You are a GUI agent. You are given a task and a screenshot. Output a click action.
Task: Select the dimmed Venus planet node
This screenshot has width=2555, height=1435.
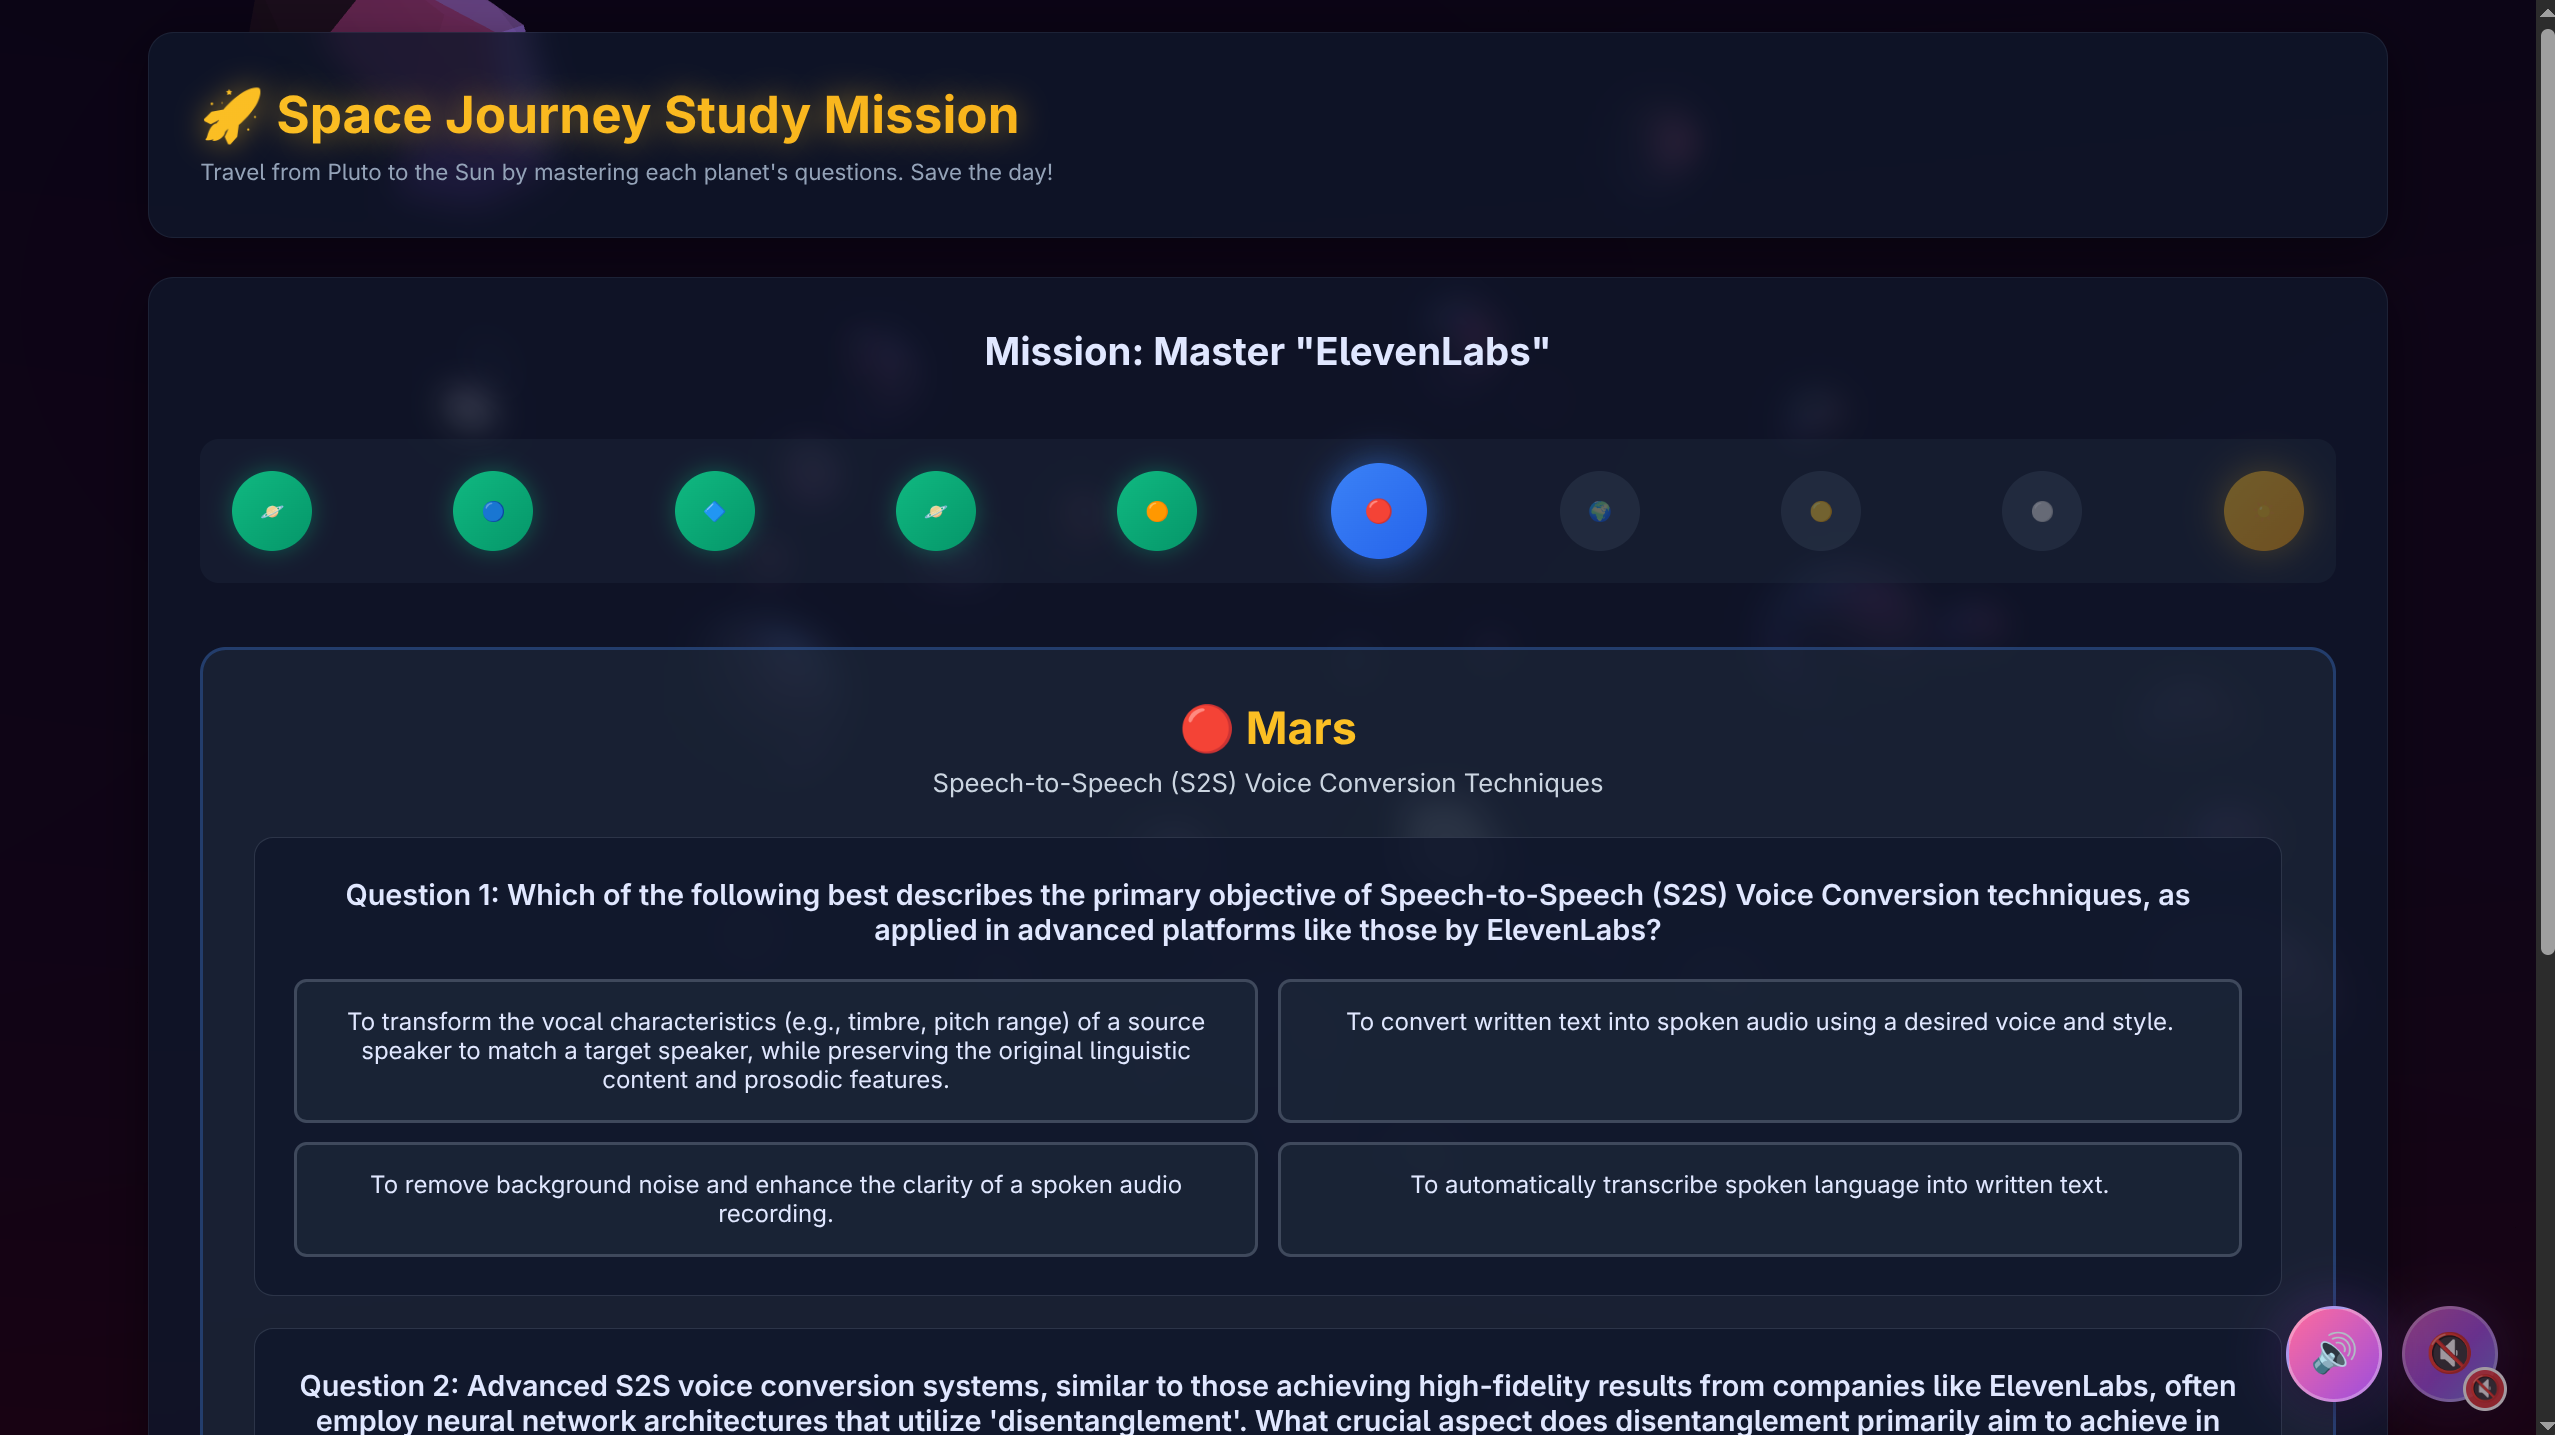(x=1820, y=510)
